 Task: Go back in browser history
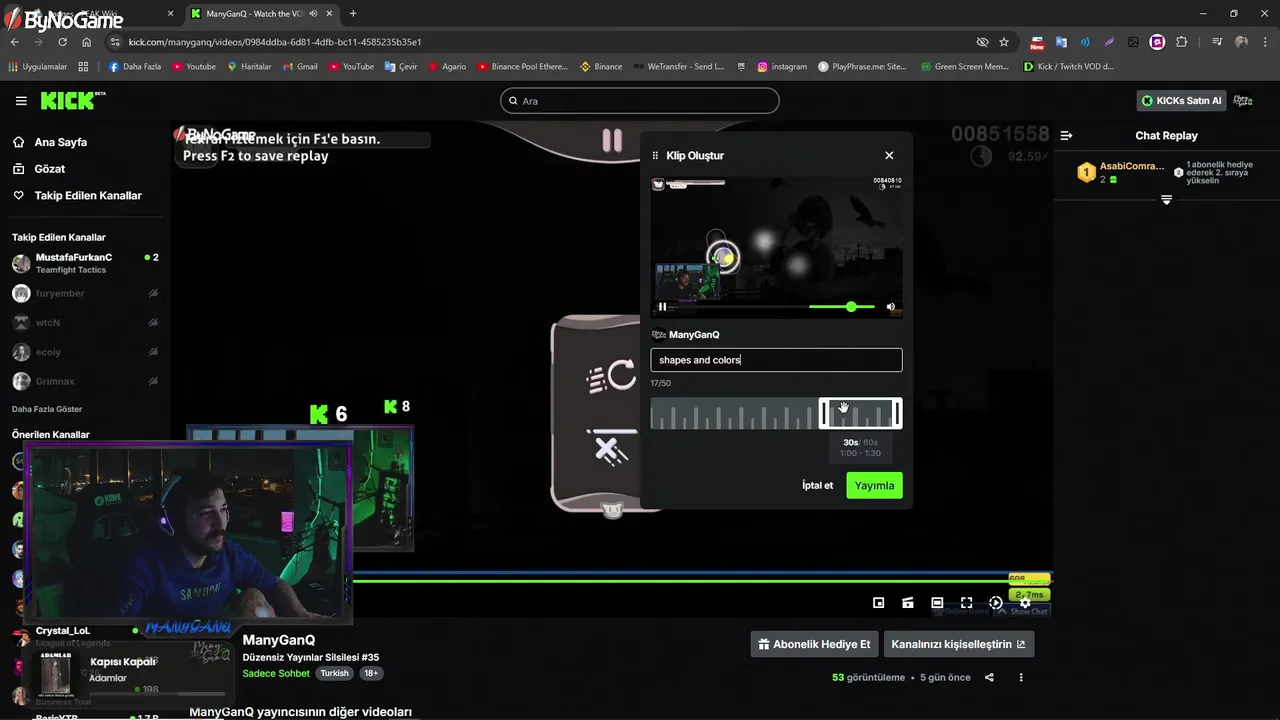click(x=15, y=42)
